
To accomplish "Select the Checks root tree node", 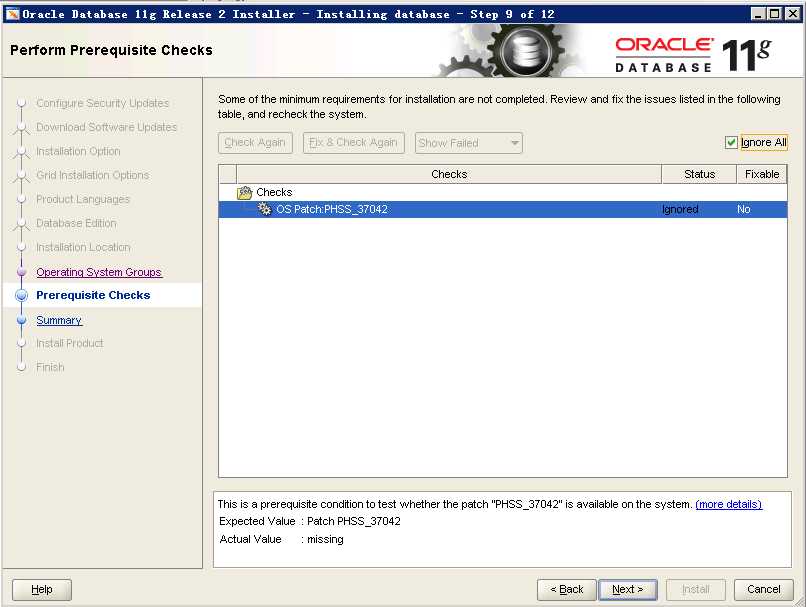I will [x=274, y=192].
